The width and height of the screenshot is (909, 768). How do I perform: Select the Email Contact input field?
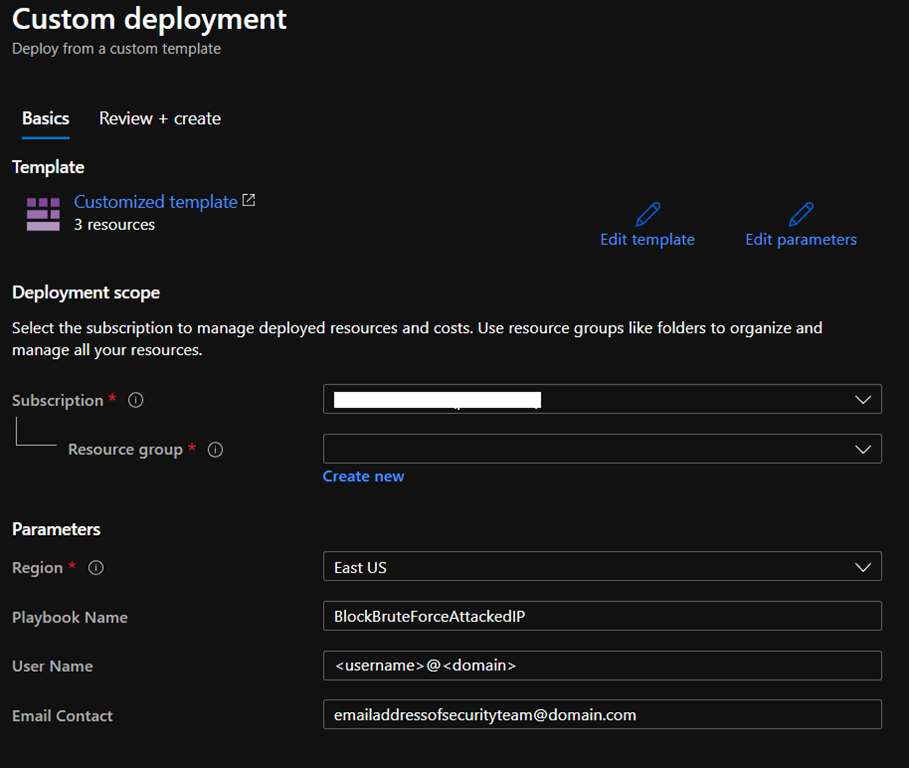pos(602,715)
